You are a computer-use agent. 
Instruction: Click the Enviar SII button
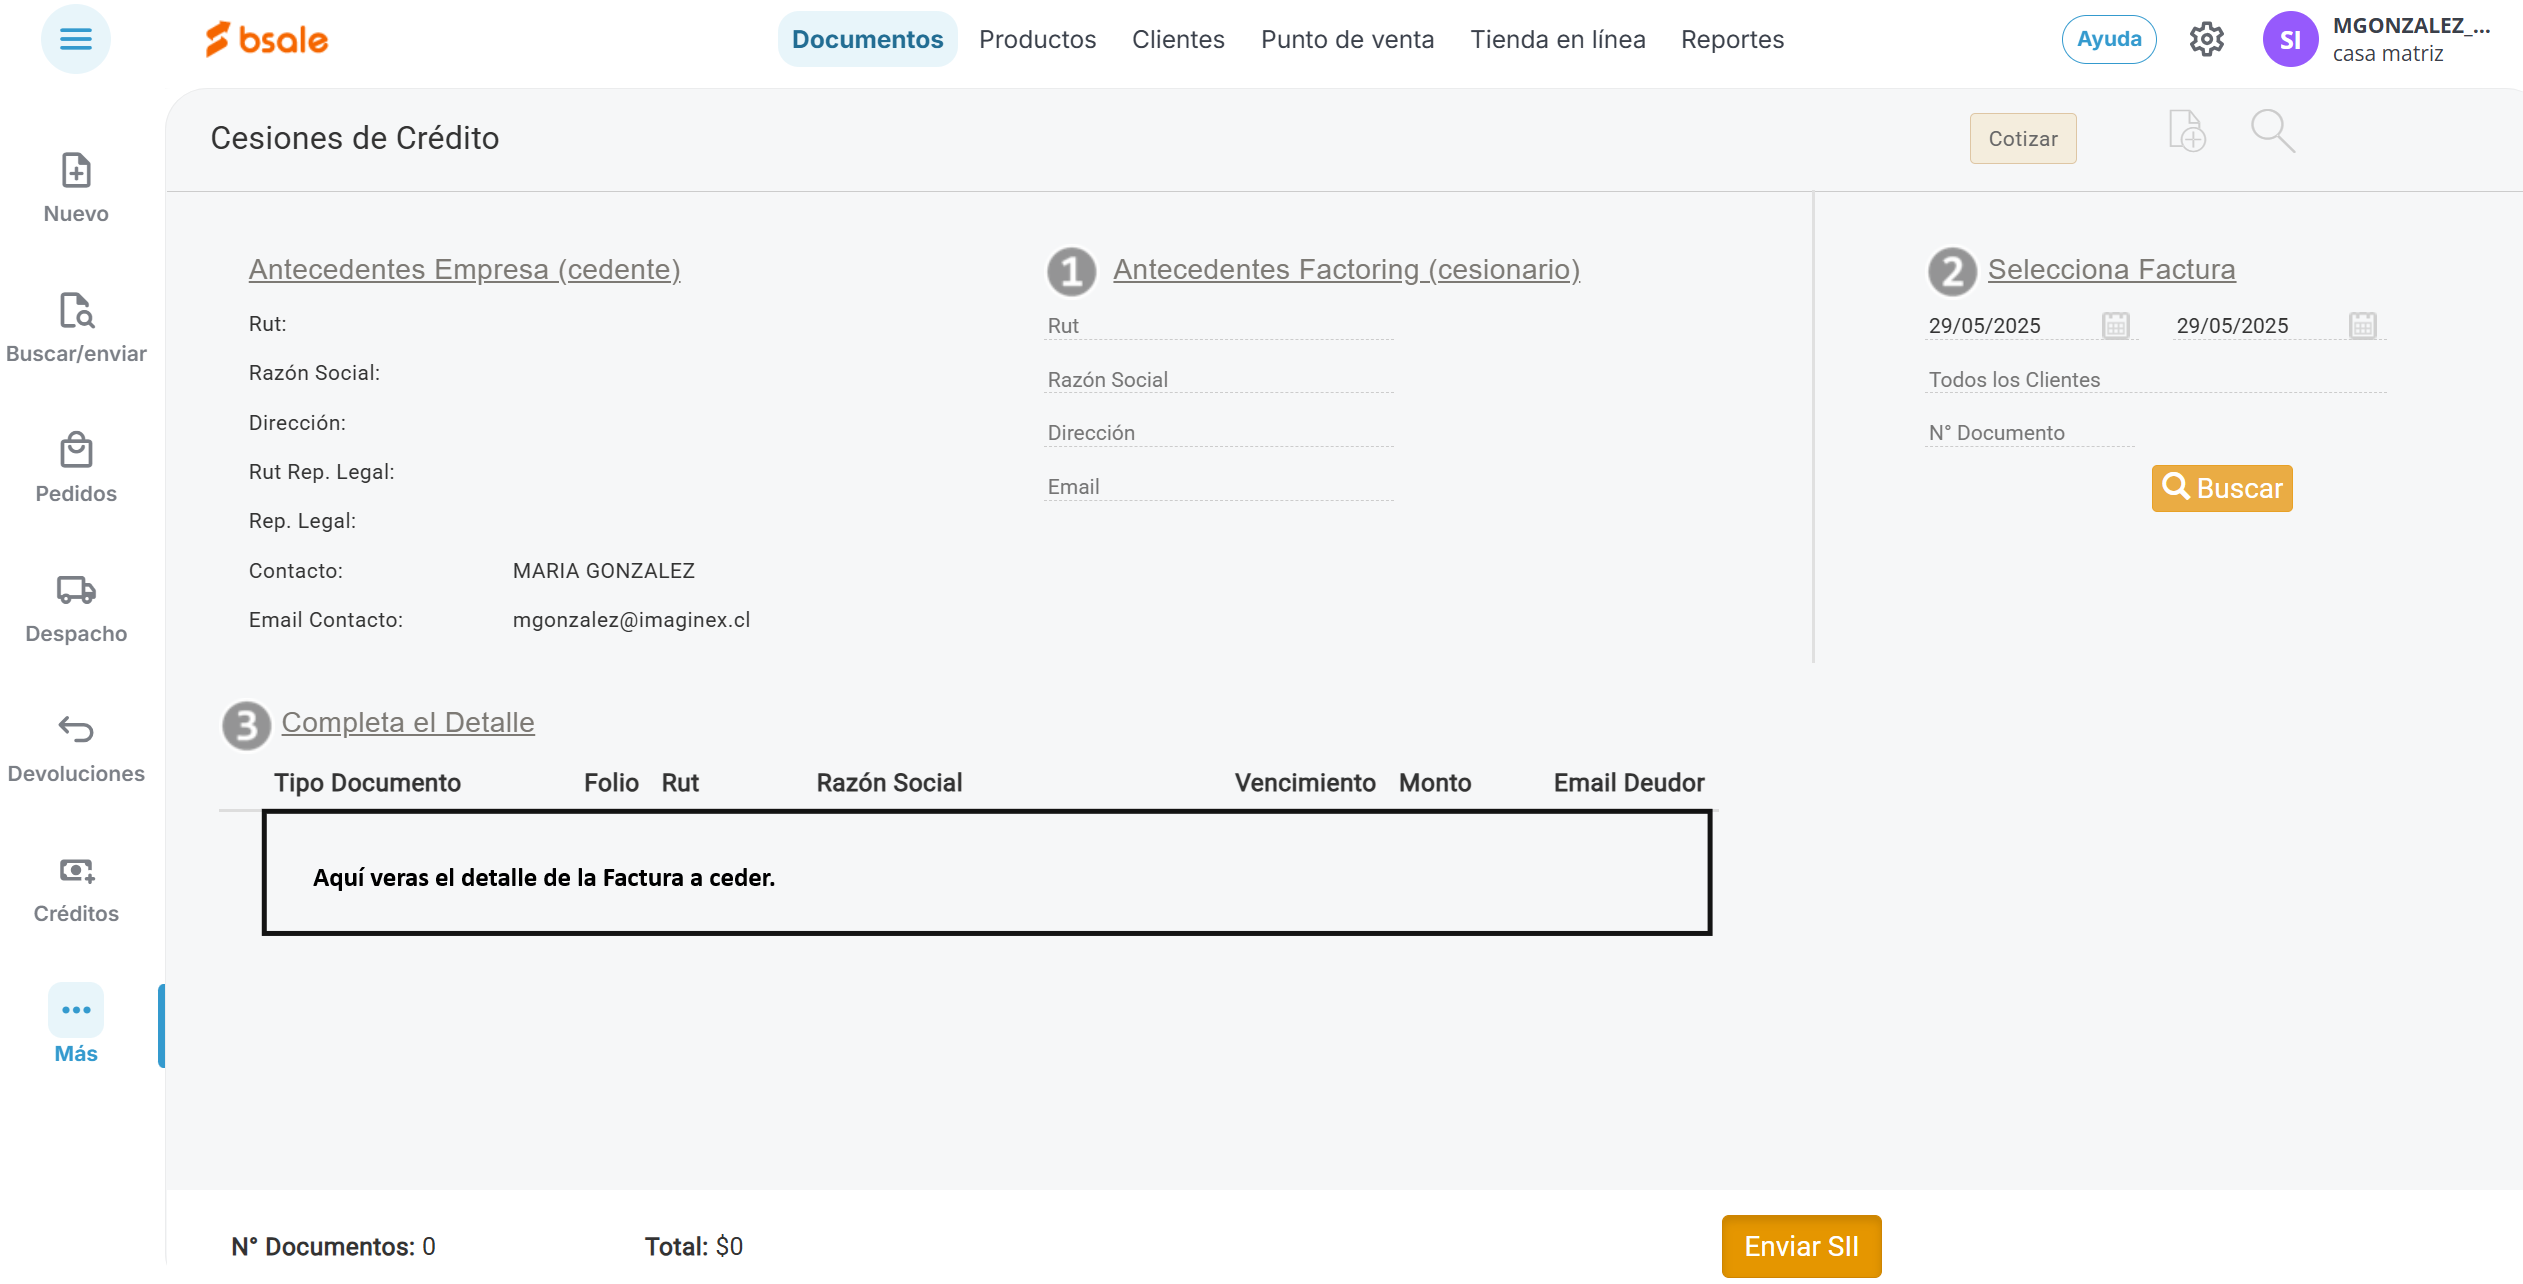coord(1801,1246)
